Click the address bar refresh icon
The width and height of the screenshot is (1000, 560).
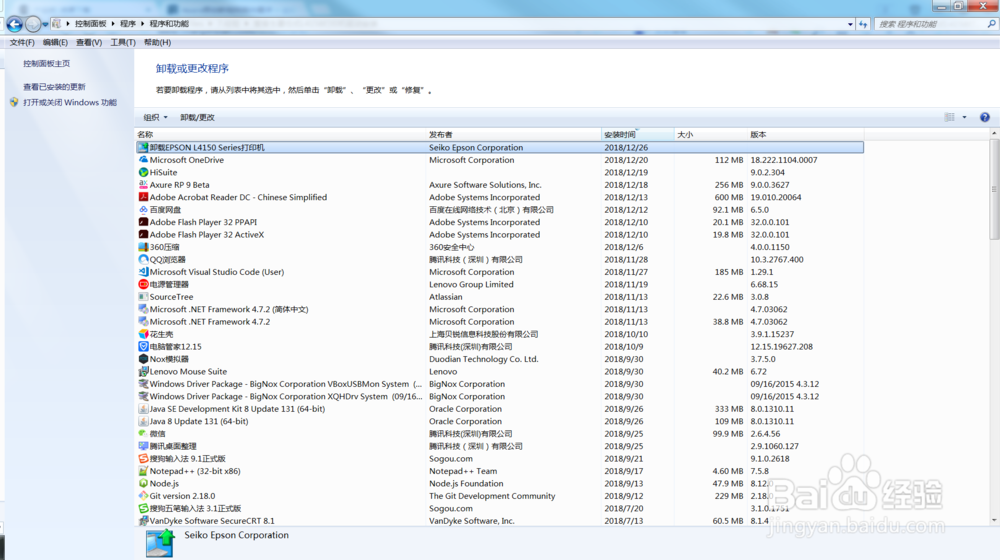pyautogui.click(x=863, y=24)
